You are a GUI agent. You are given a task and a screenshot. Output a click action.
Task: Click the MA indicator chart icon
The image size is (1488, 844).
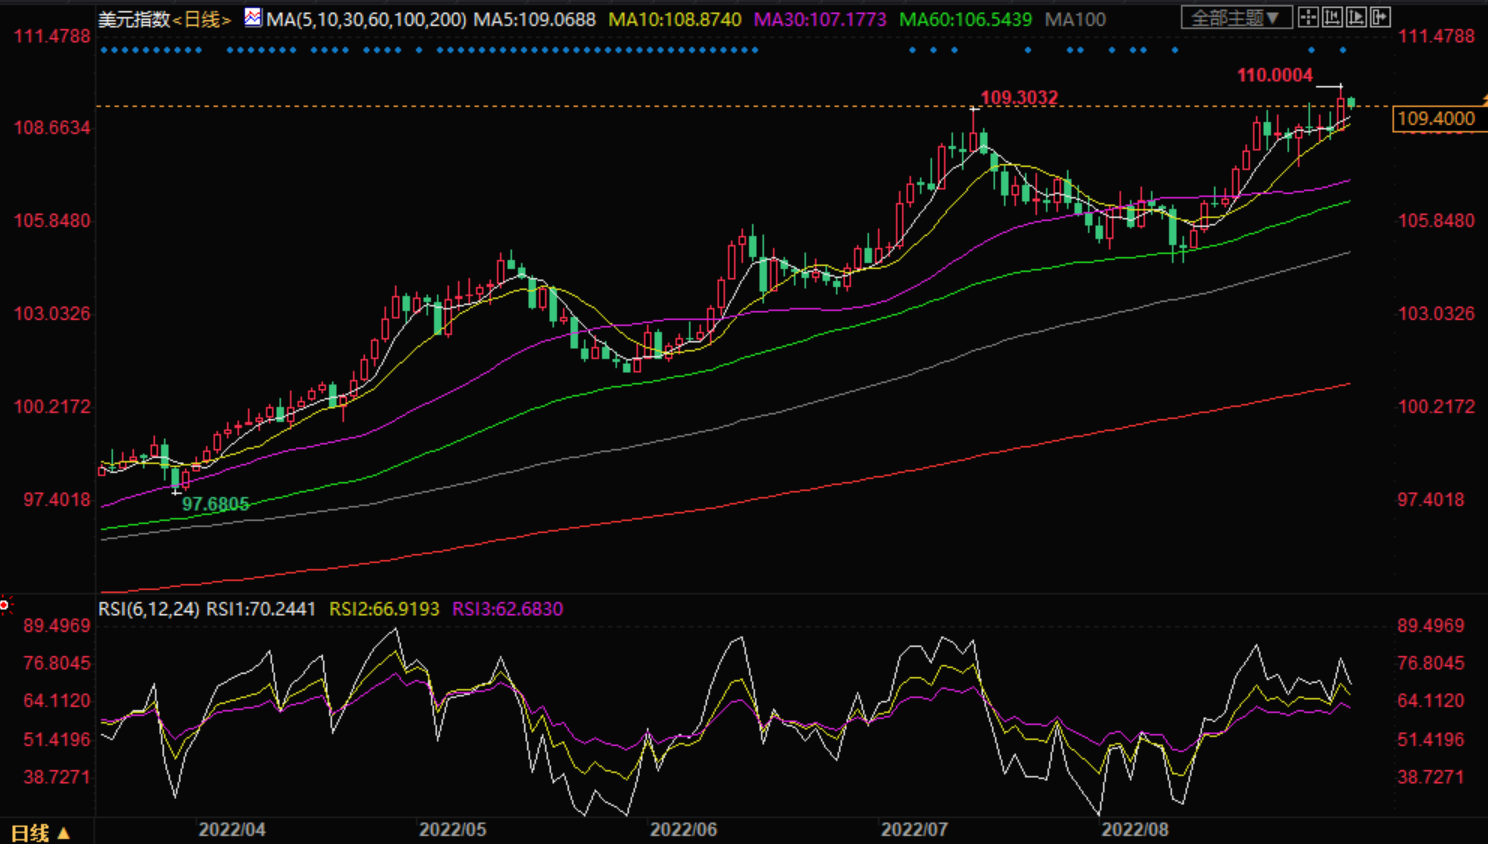click(253, 18)
